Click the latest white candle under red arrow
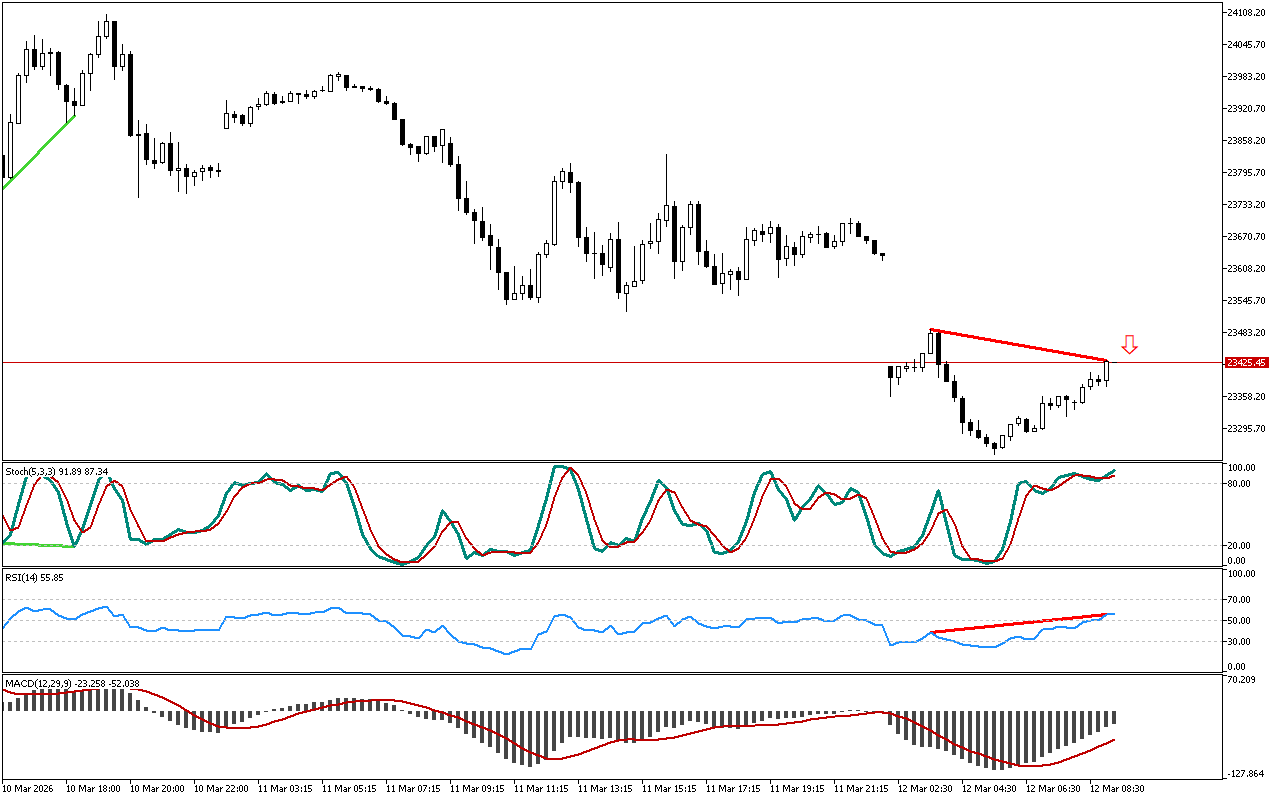This screenshot has width=1280, height=800. click(x=1107, y=371)
